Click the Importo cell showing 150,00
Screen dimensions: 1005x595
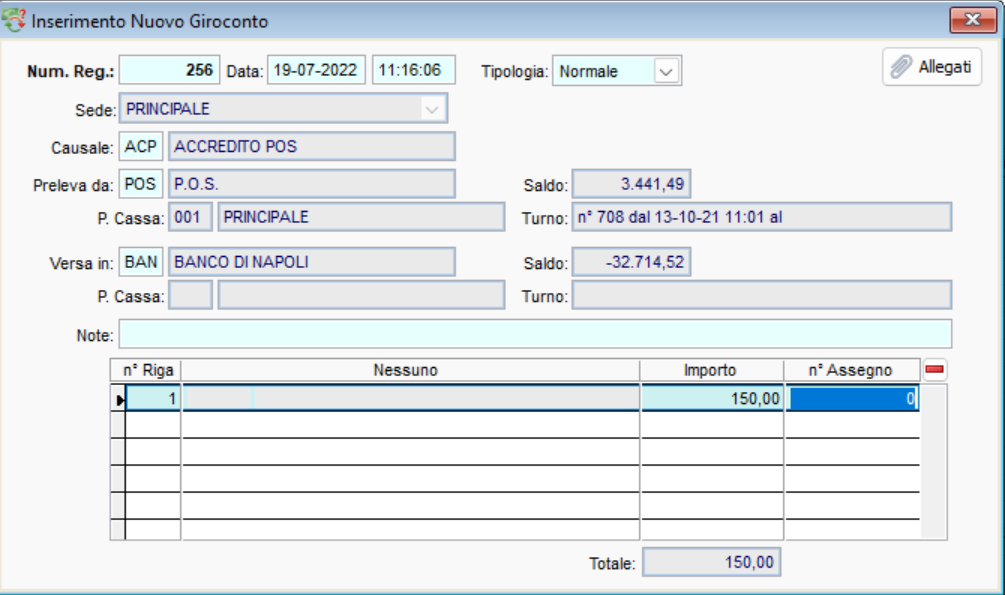tap(712, 398)
